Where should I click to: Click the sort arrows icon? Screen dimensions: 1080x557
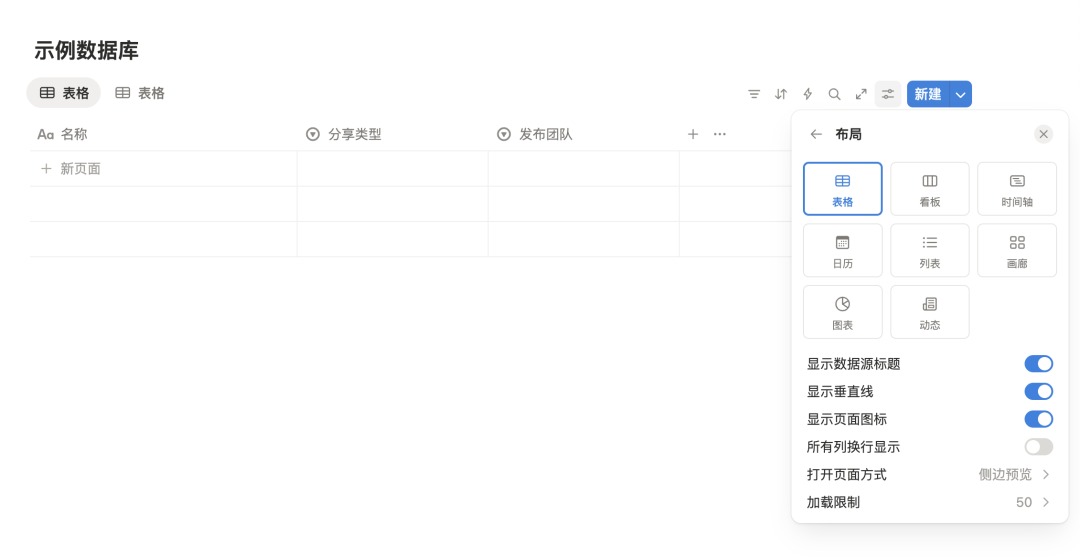point(781,94)
